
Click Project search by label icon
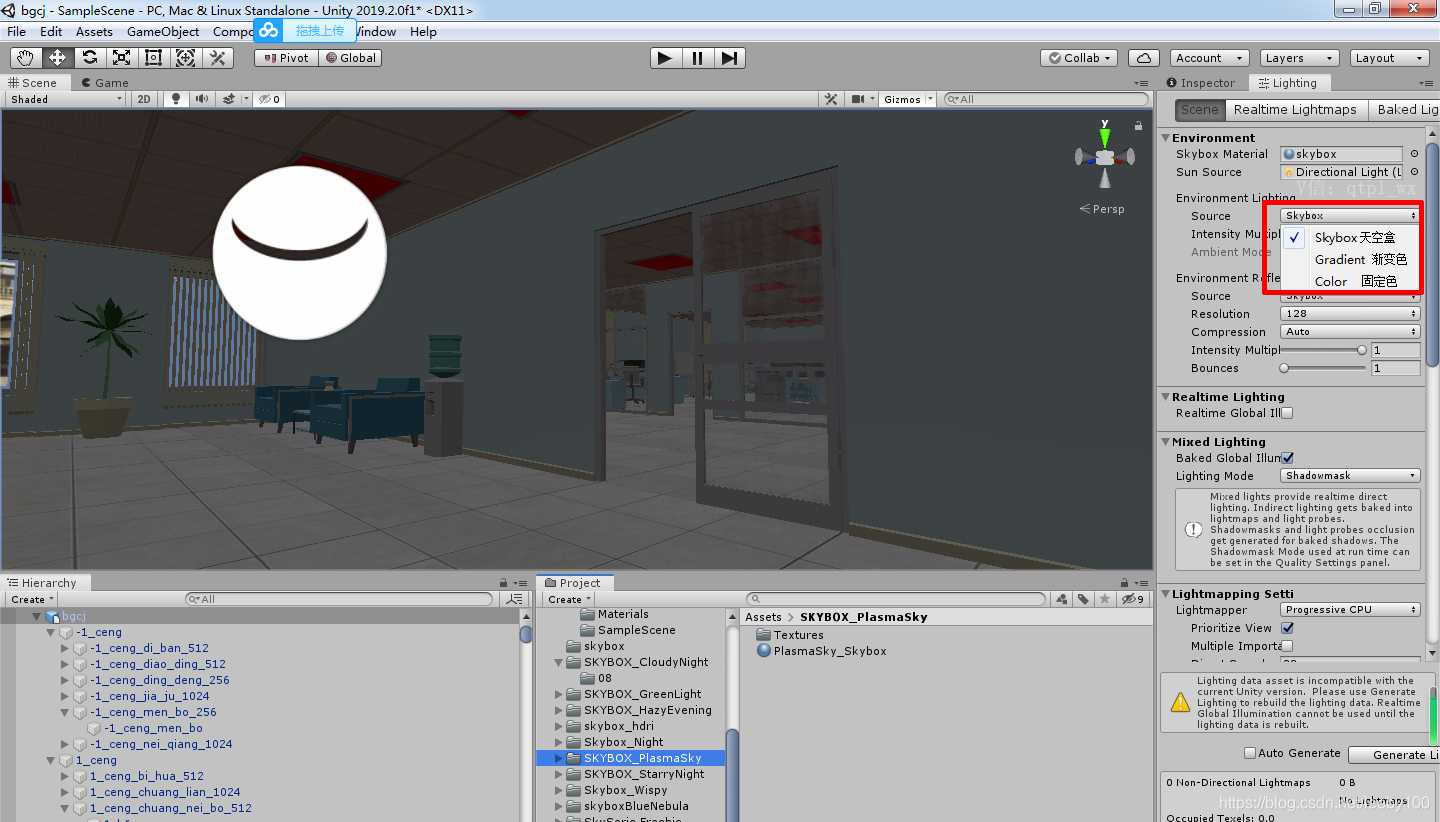(x=1083, y=599)
